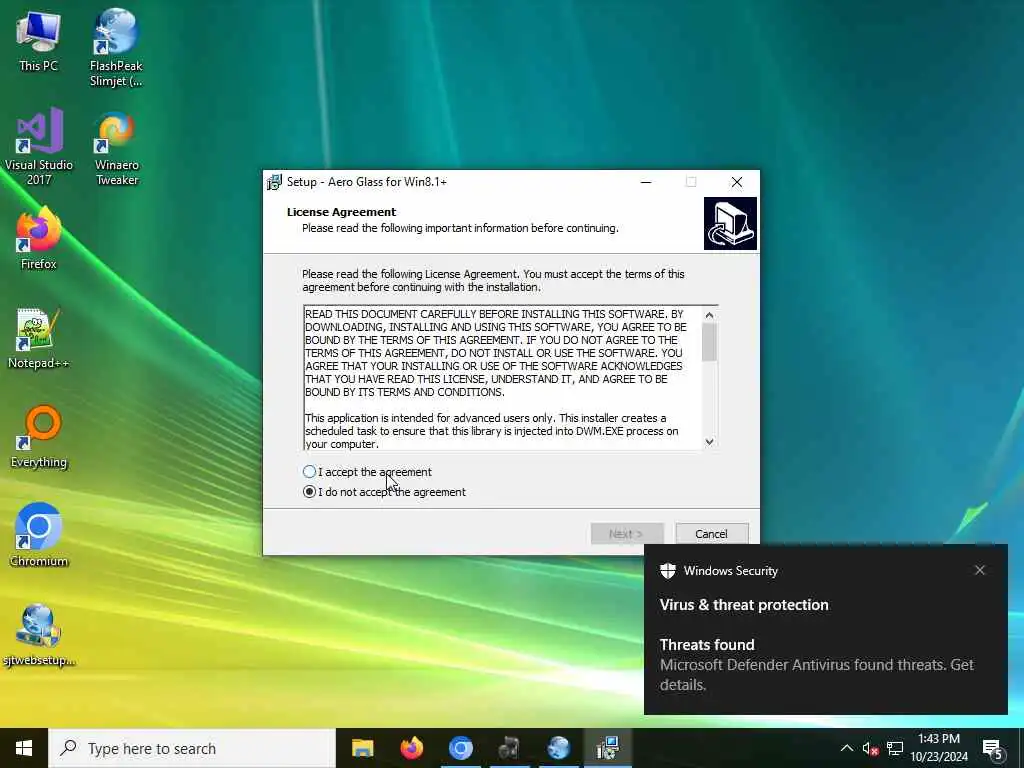Image resolution: width=1024 pixels, height=768 pixels.
Task: Select the Winaero Tweaker desktop icon
Action: [x=116, y=148]
